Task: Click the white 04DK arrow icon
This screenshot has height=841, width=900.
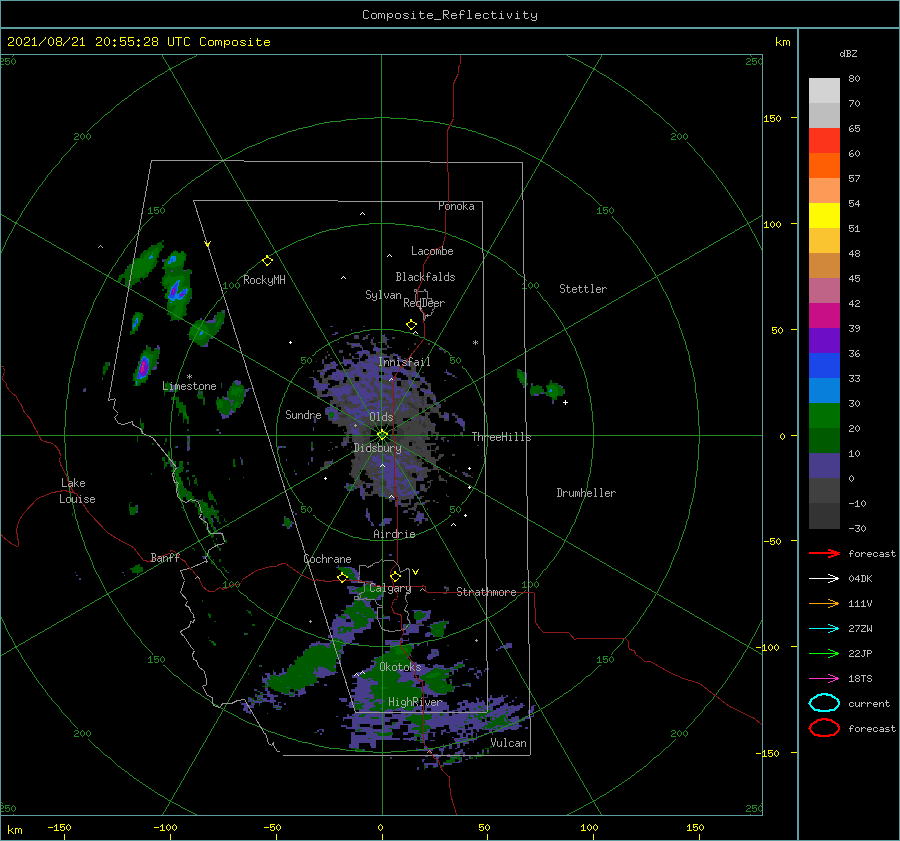Action: point(824,579)
